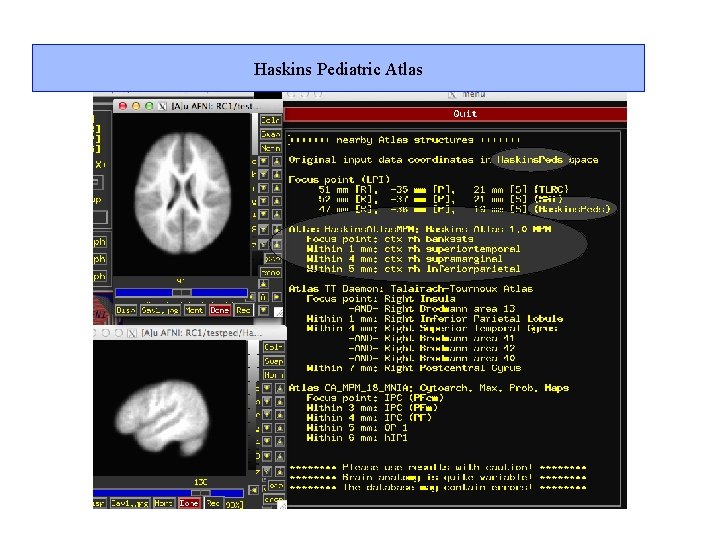Screen dimensions: 720x540
Task: Click the 'g' gamma down arrow in axial viewer
Action: [264, 201]
